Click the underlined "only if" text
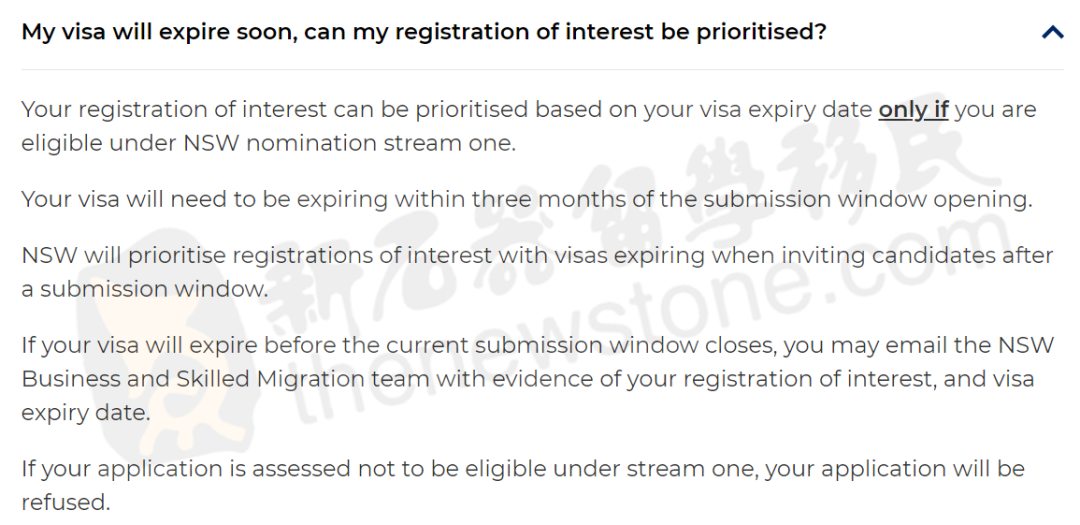This screenshot has height=525, width=1080. pyautogui.click(x=913, y=110)
